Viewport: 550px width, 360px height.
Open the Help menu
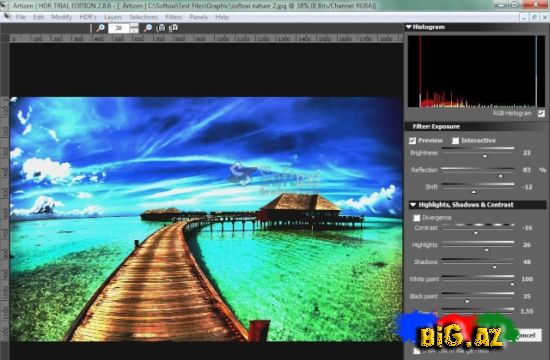222,17
